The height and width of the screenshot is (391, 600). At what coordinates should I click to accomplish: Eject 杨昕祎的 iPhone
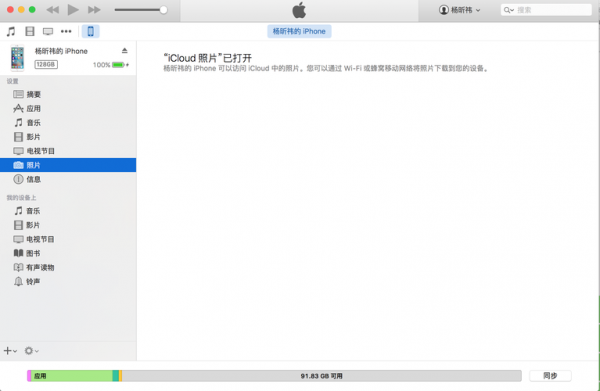(124, 51)
